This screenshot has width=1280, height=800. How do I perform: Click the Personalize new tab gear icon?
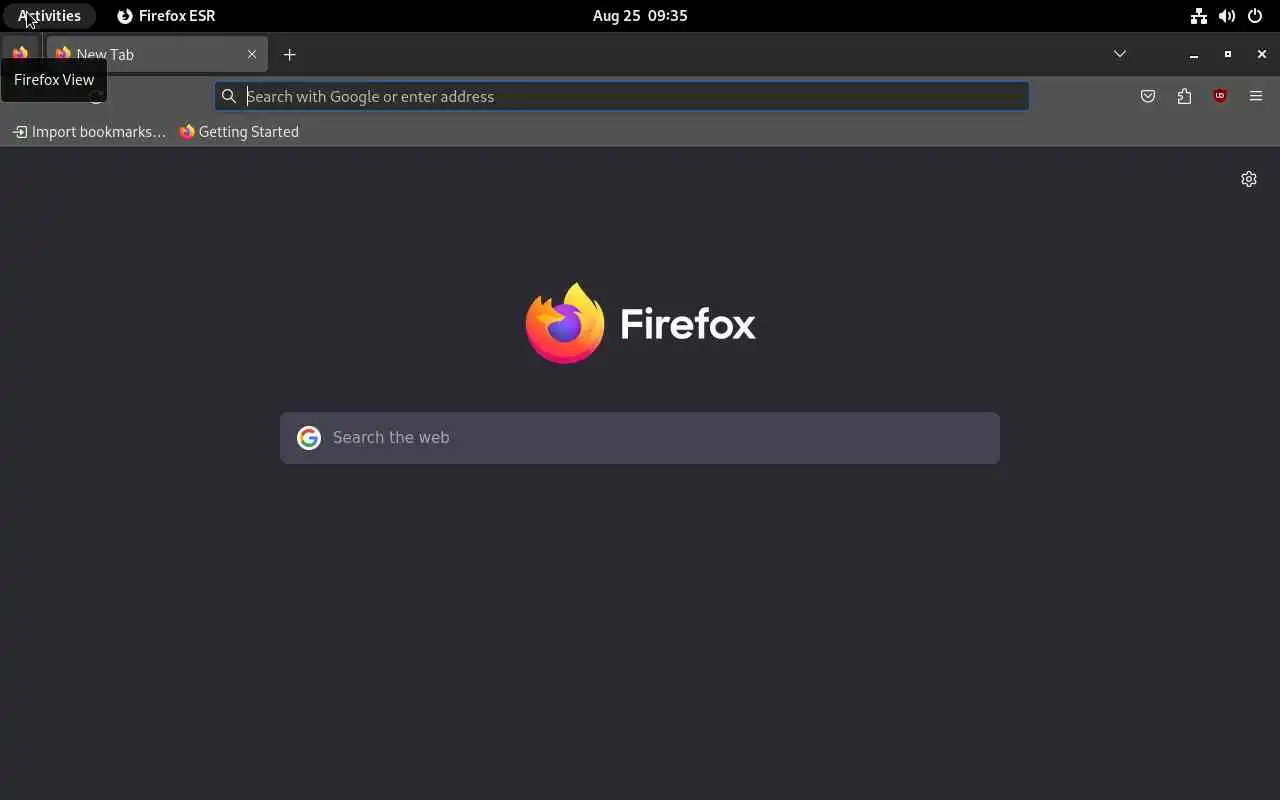(x=1249, y=179)
